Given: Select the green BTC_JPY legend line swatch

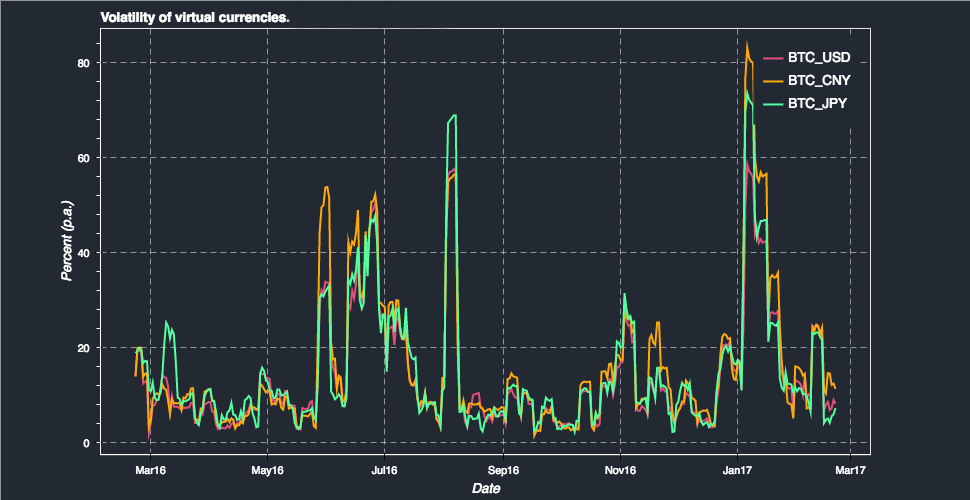Looking at the screenshot, I should point(773,104).
